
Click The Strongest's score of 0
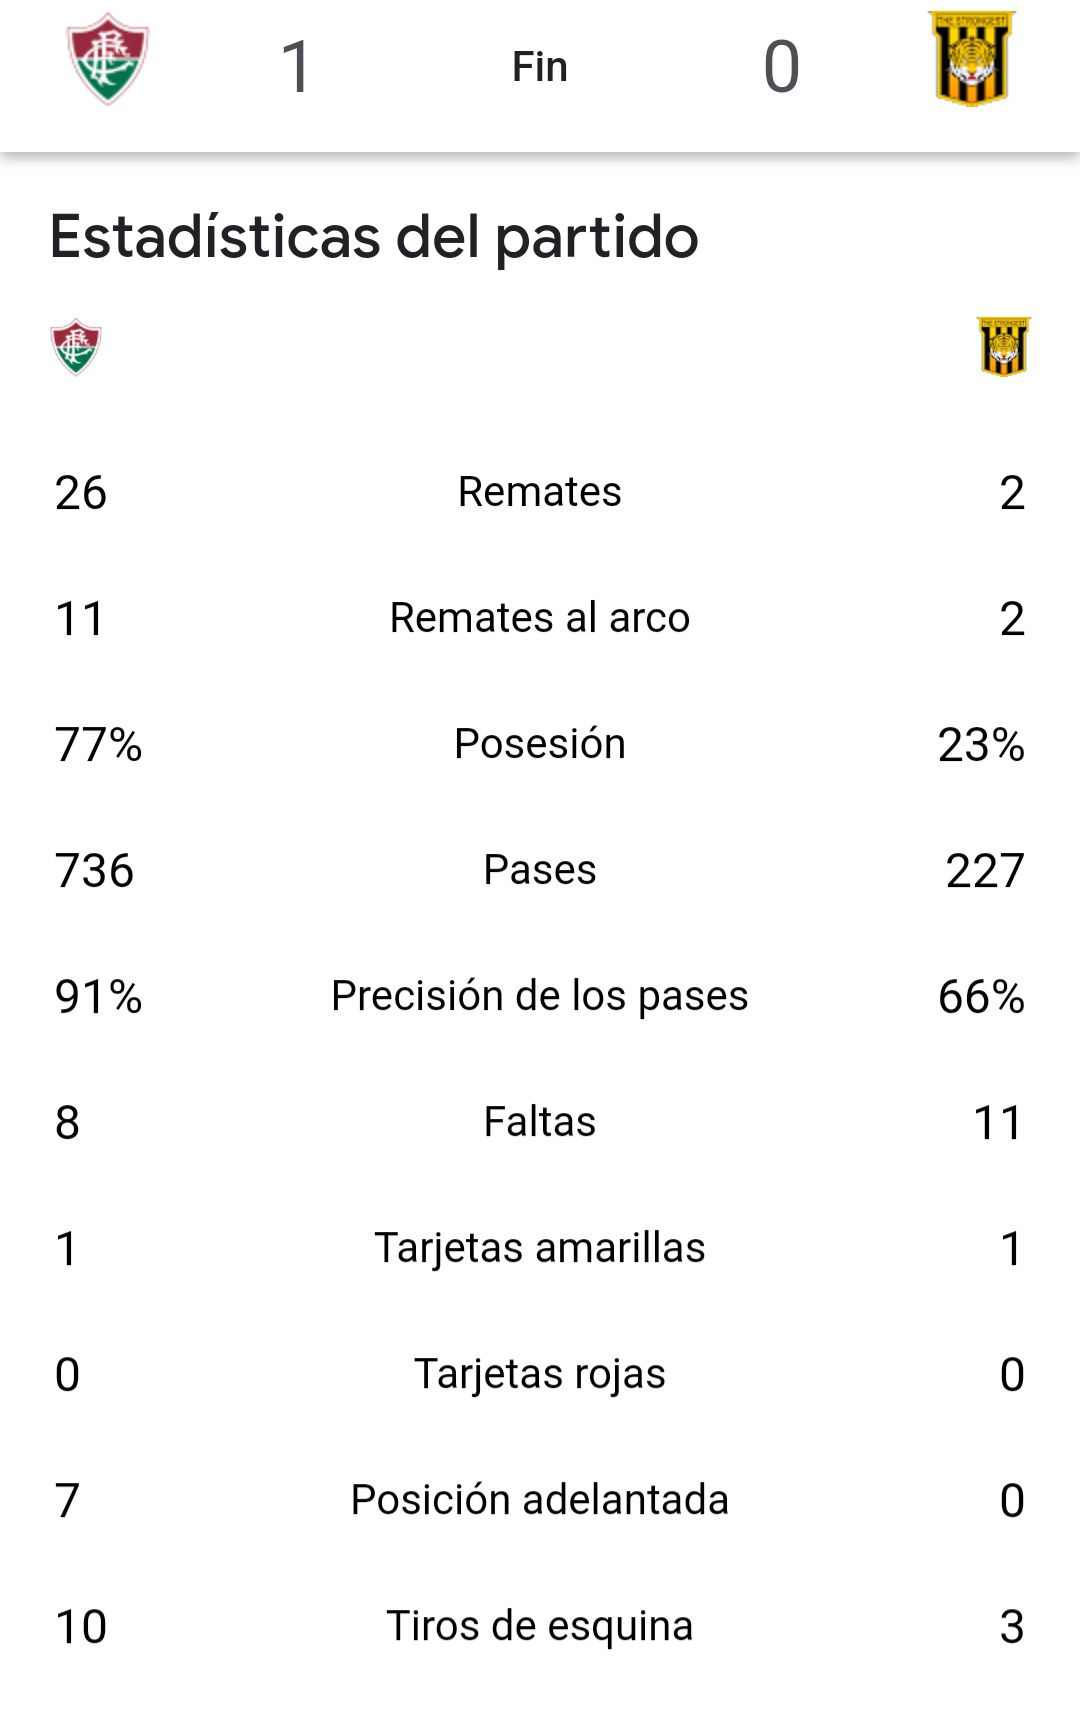[x=781, y=67]
